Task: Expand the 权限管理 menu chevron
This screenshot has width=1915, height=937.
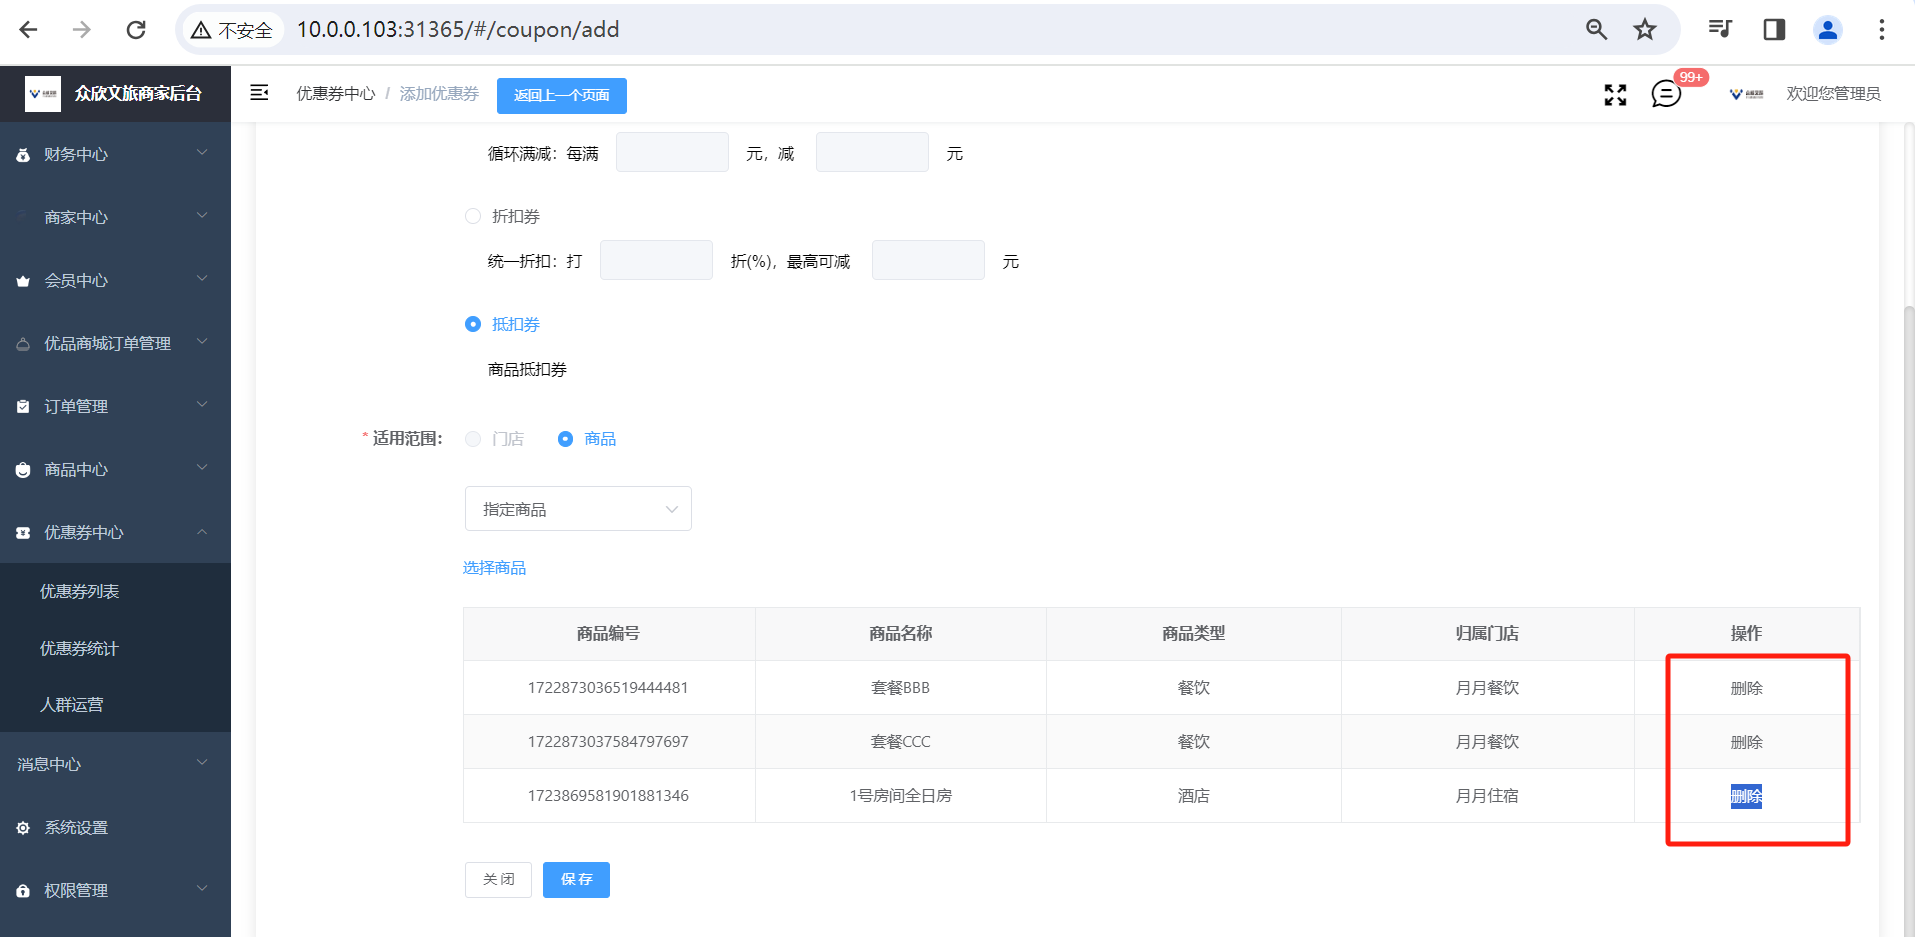Action: click(202, 889)
